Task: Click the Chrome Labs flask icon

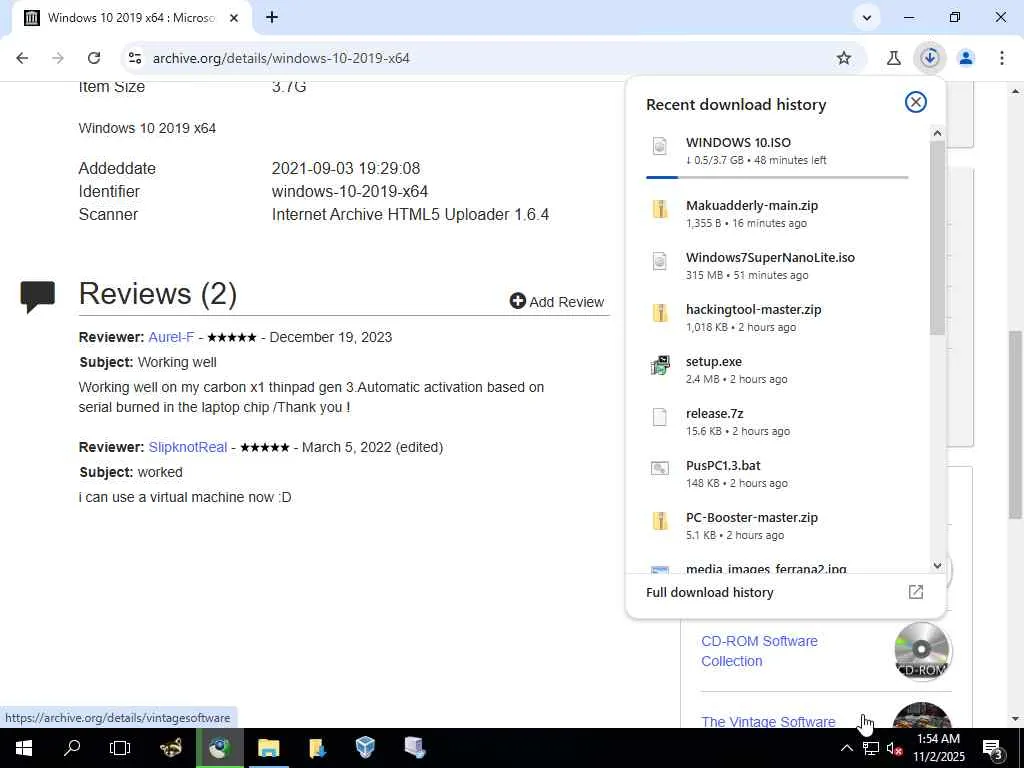Action: (x=893, y=58)
